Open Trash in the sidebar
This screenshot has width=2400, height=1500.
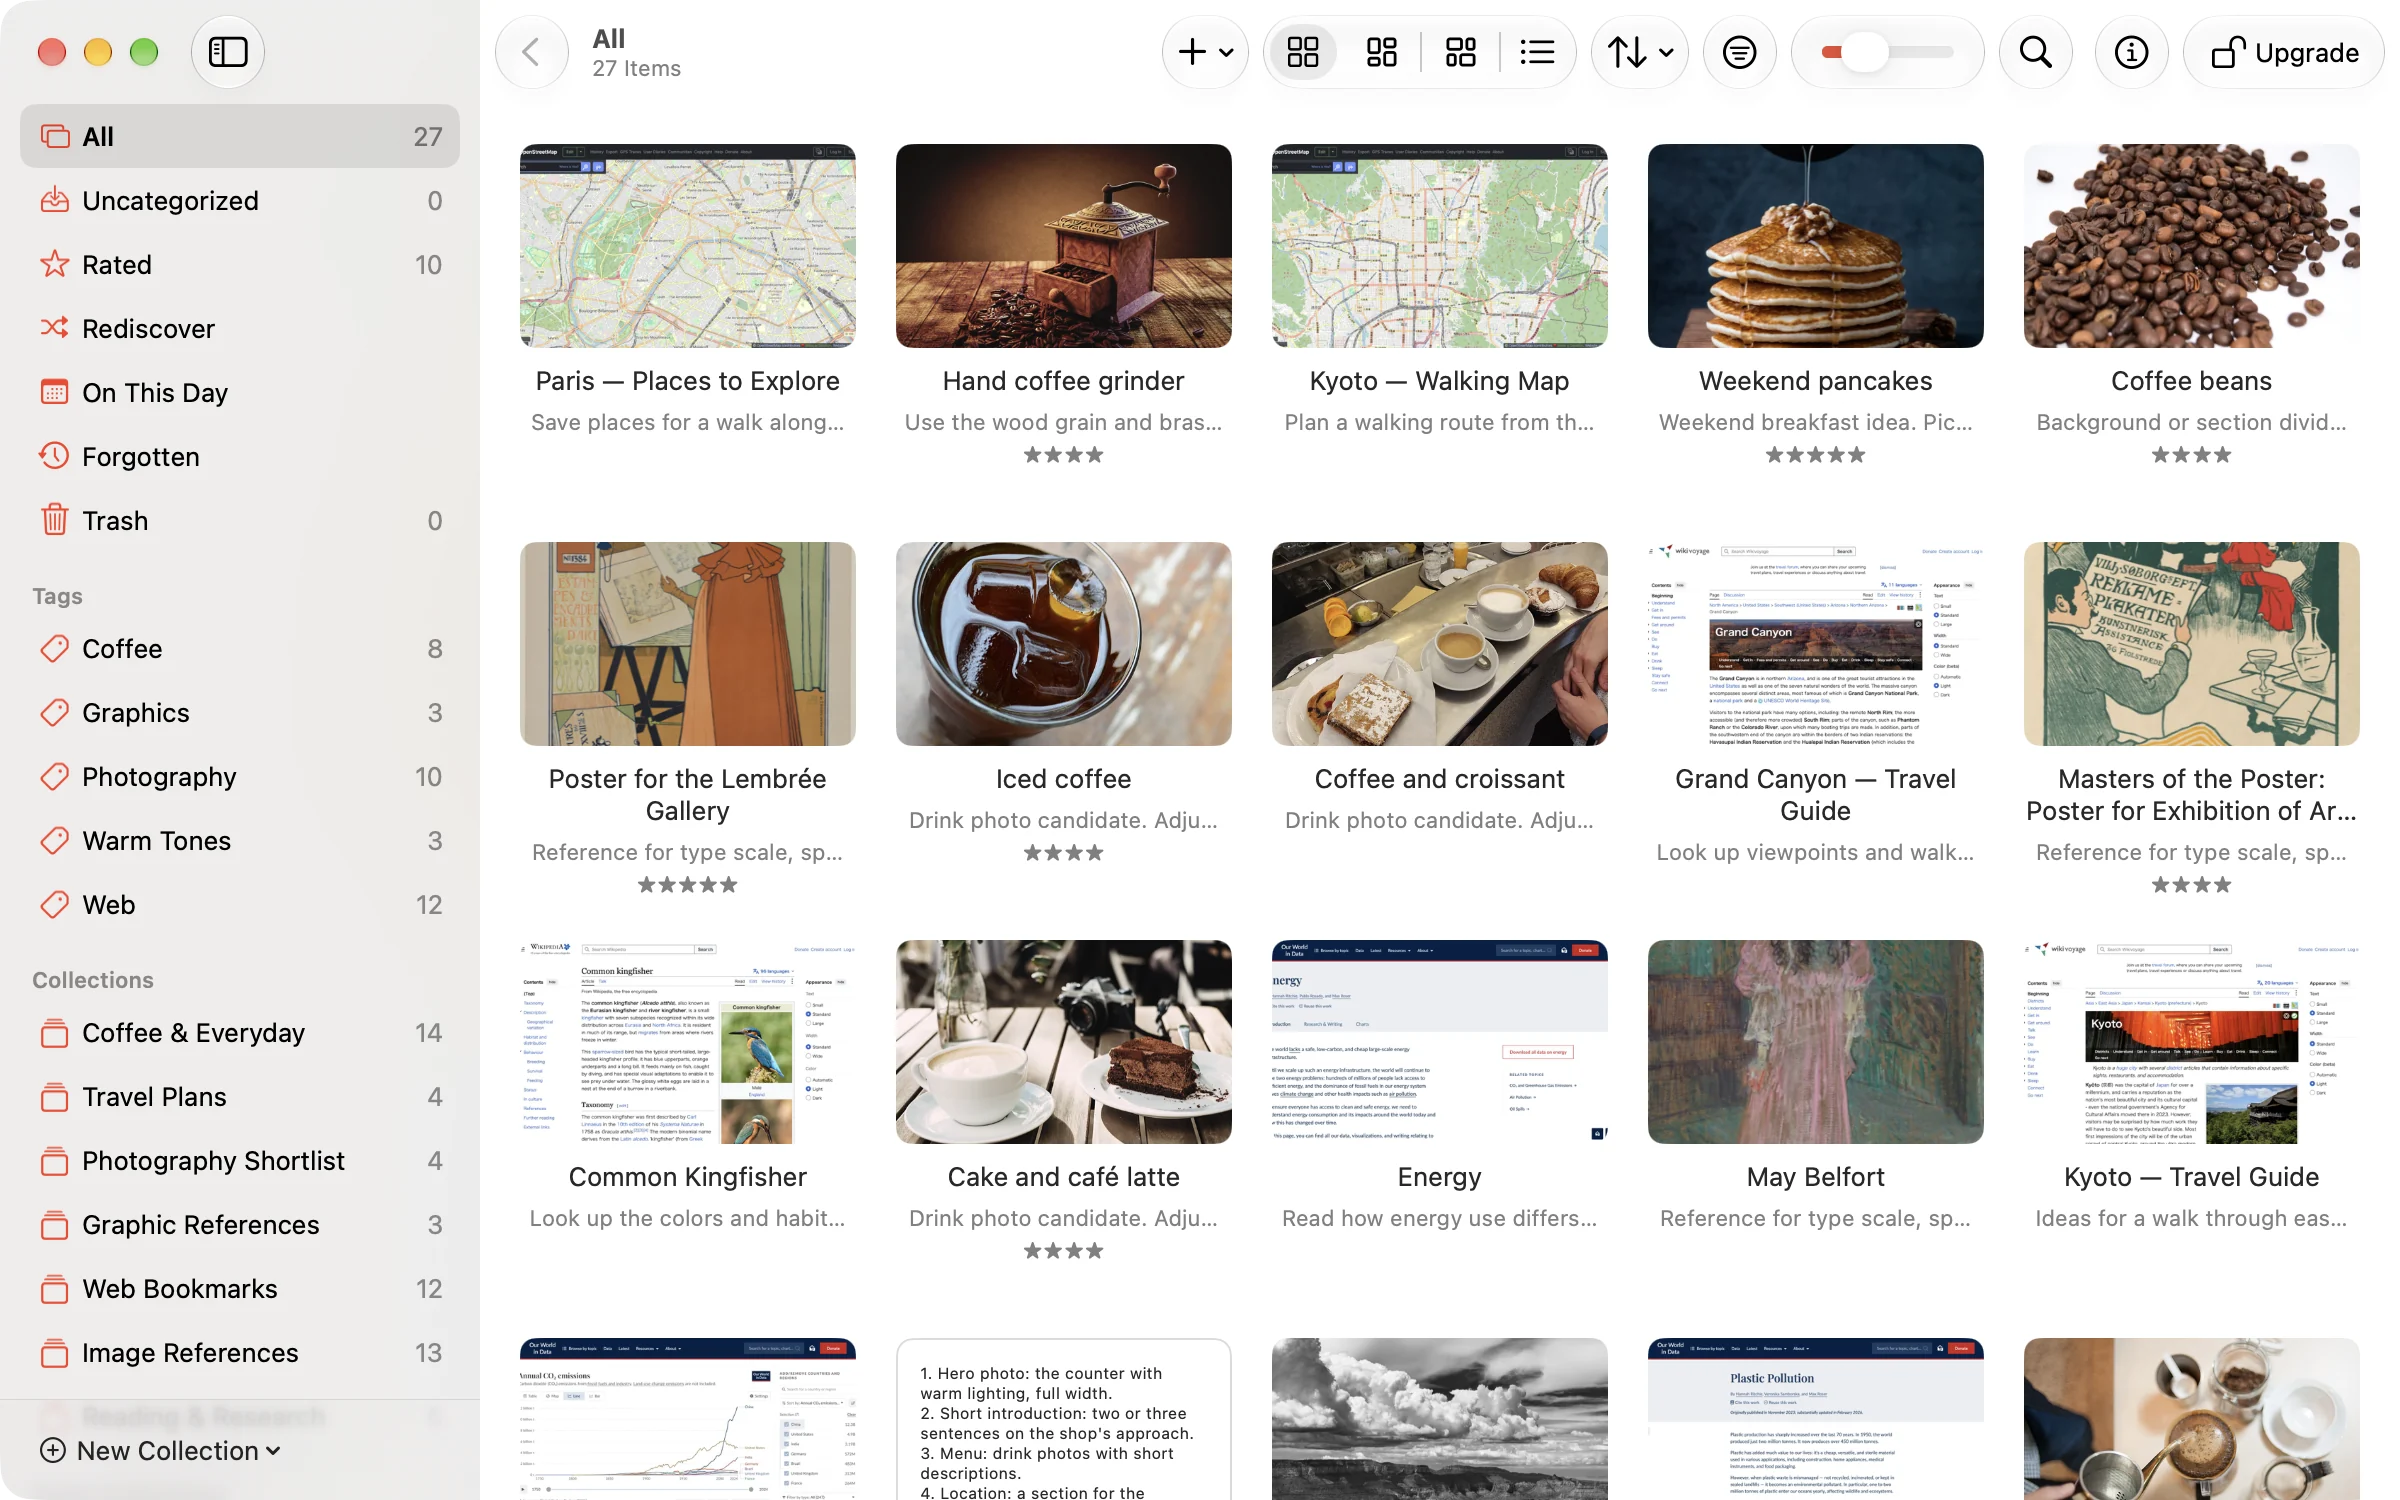pyautogui.click(x=240, y=521)
